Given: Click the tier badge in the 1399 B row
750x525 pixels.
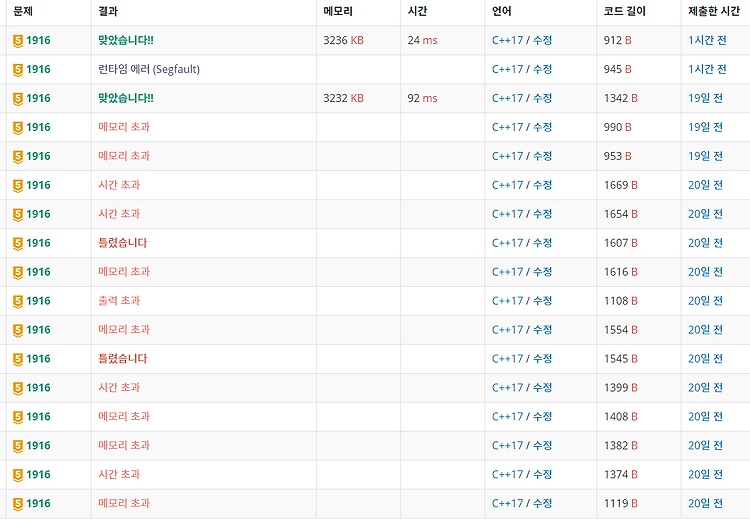Looking at the screenshot, I should coord(18,388).
